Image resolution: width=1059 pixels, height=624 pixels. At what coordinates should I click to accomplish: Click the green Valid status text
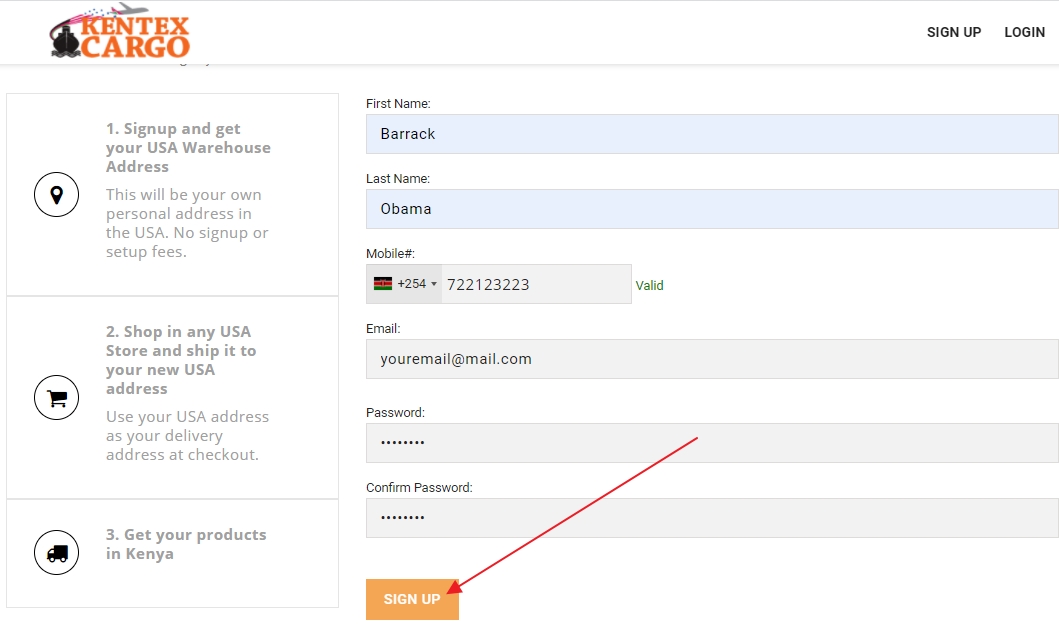coord(649,285)
